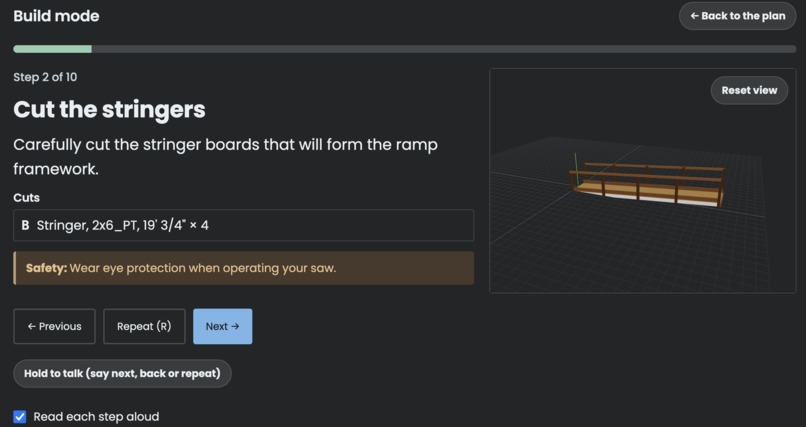Click the Cut the stringers heading

(109, 109)
